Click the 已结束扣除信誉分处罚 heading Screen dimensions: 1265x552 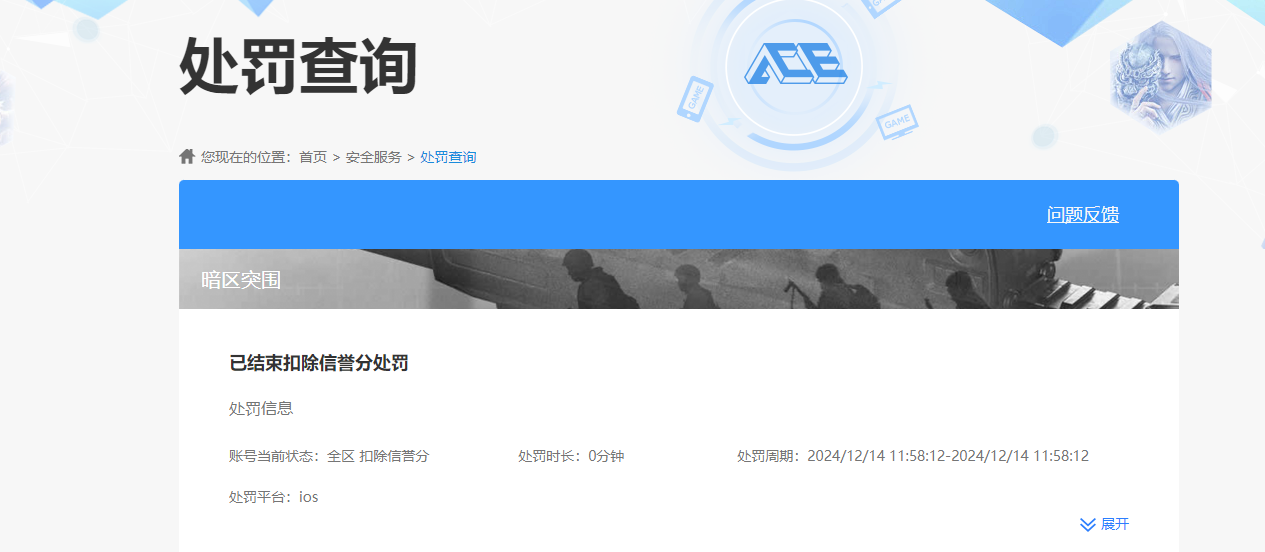pos(319,363)
